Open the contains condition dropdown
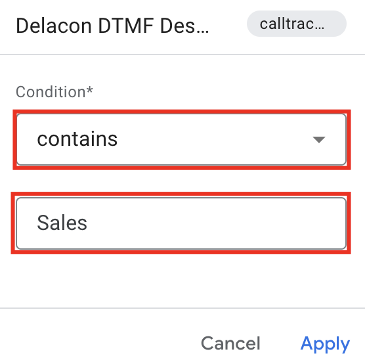Viewport: 366px width, 364px height. (x=181, y=139)
